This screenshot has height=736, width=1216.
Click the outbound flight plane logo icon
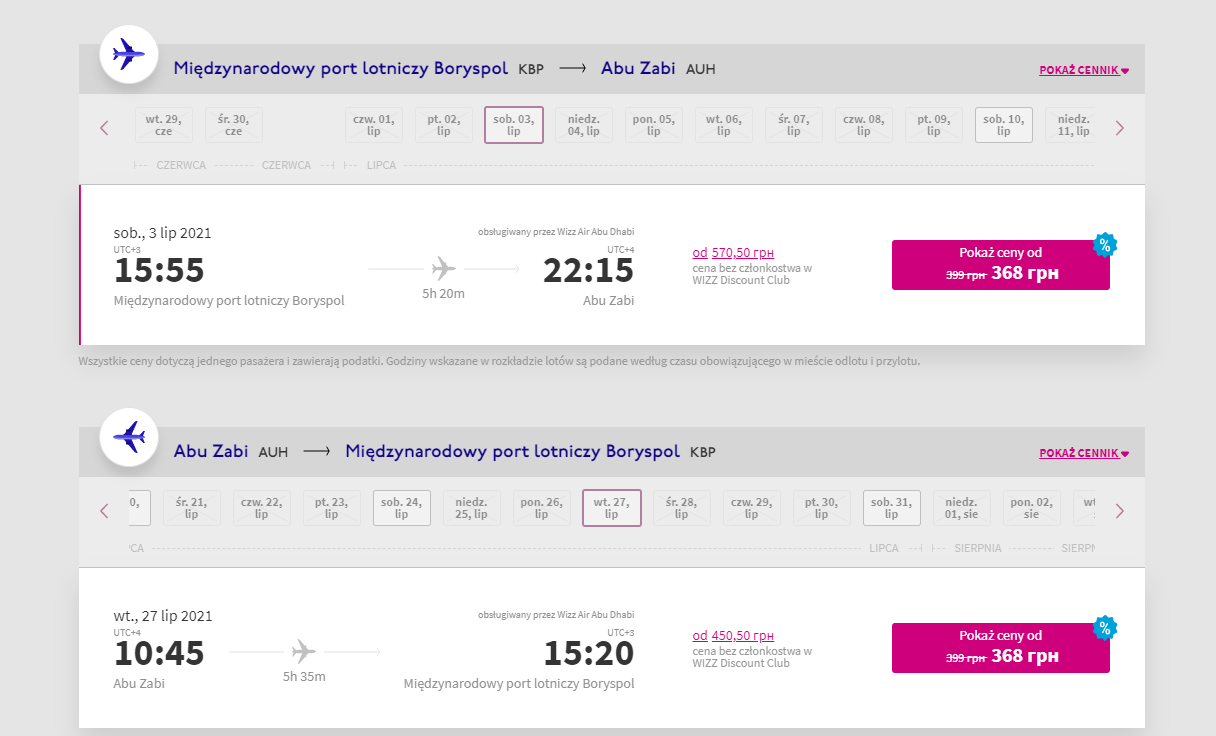[x=129, y=54]
